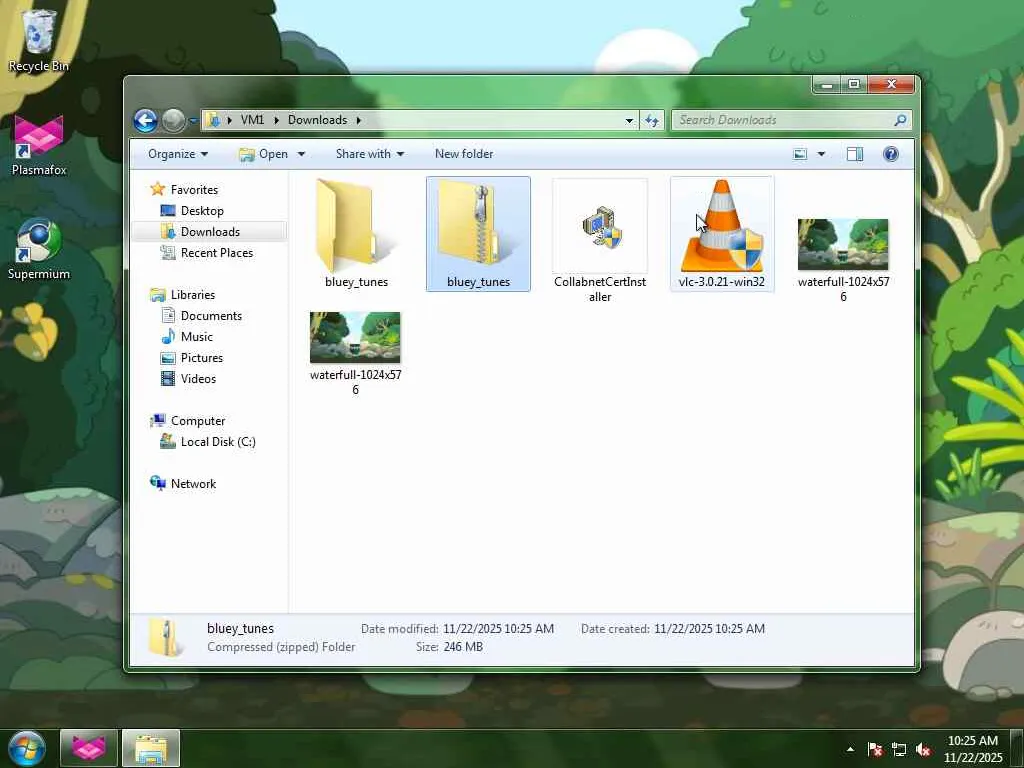The image size is (1024, 768).
Task: Click the Plasmafox taskbar button
Action: (x=89, y=748)
